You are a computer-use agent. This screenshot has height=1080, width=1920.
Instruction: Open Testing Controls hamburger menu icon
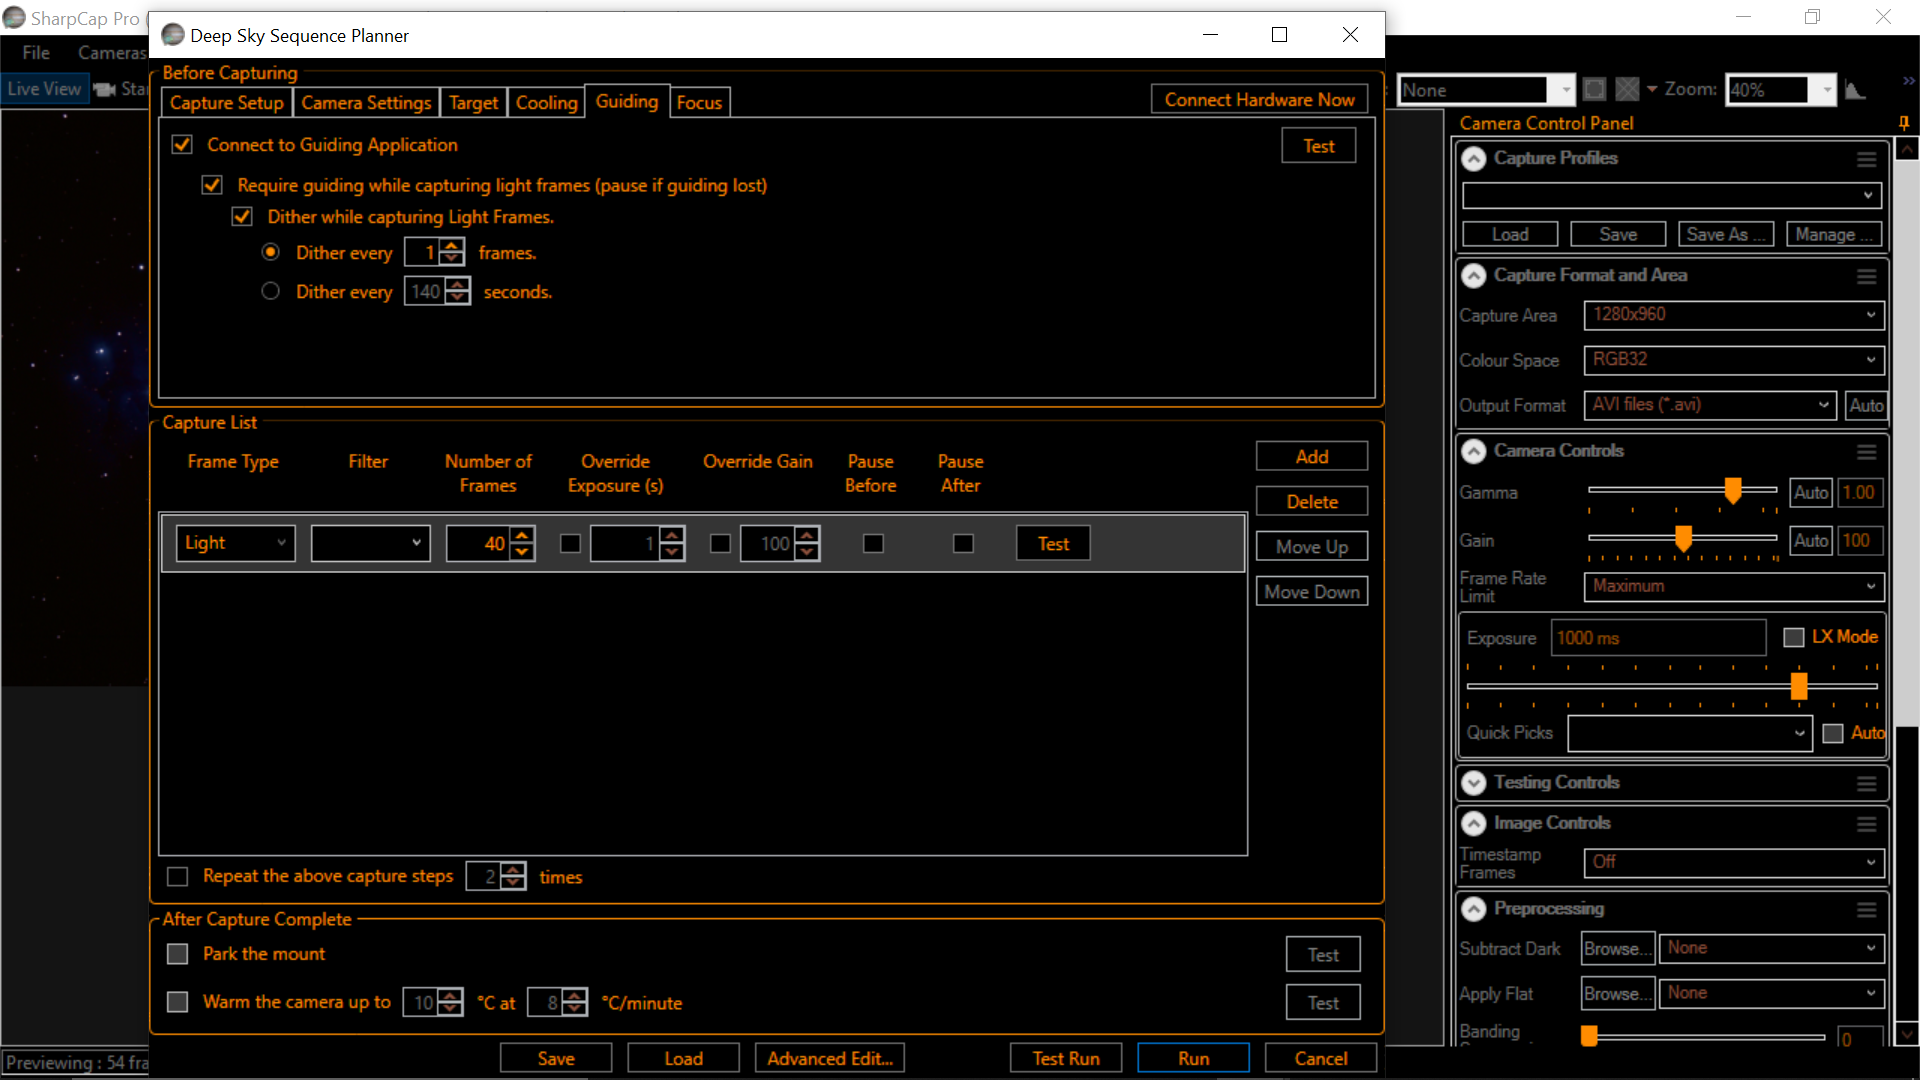[1866, 783]
